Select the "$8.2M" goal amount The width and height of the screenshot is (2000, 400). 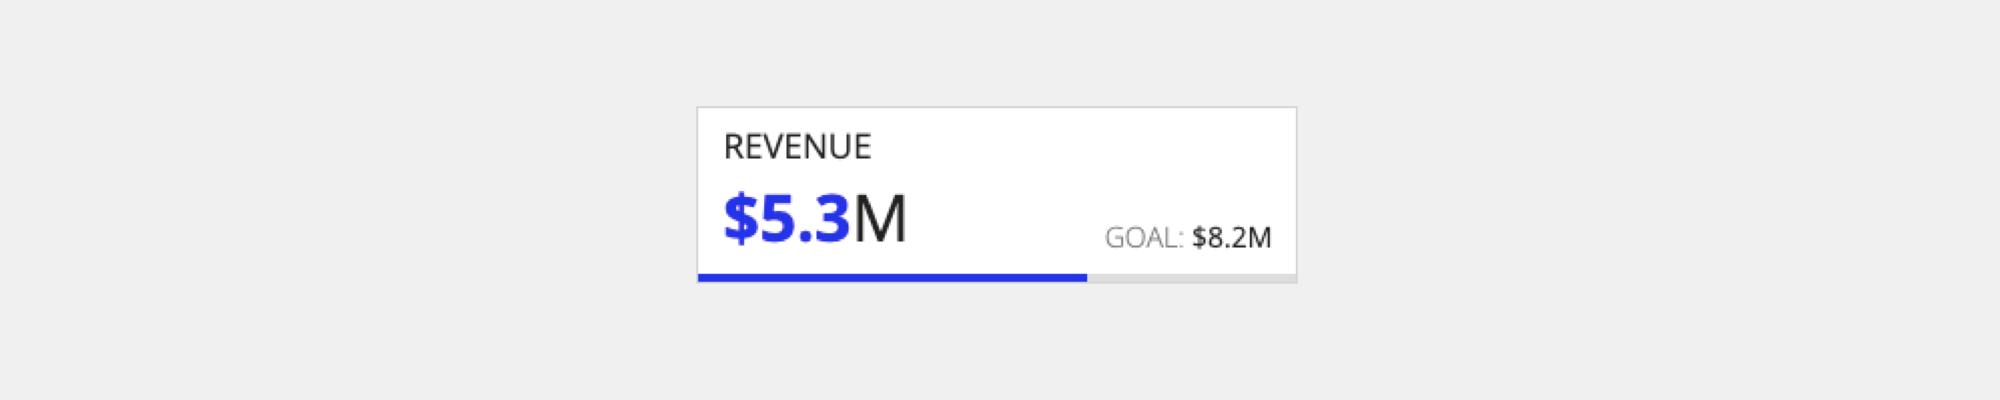(1231, 238)
